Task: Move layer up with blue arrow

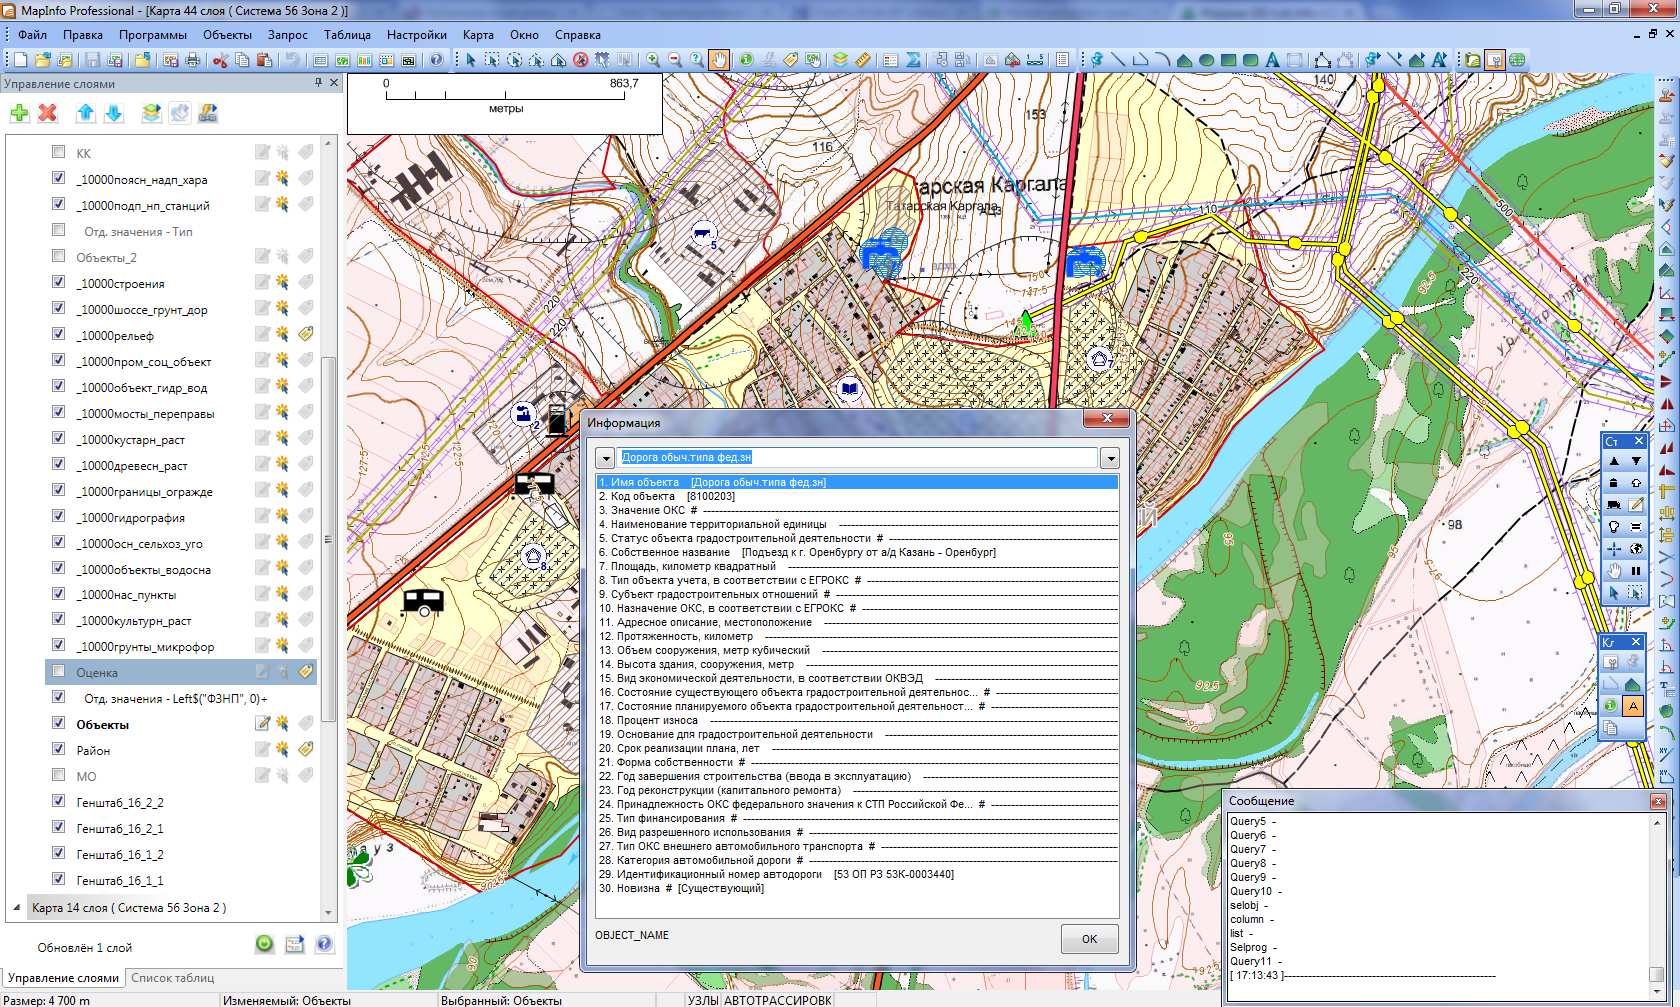Action: click(x=85, y=113)
